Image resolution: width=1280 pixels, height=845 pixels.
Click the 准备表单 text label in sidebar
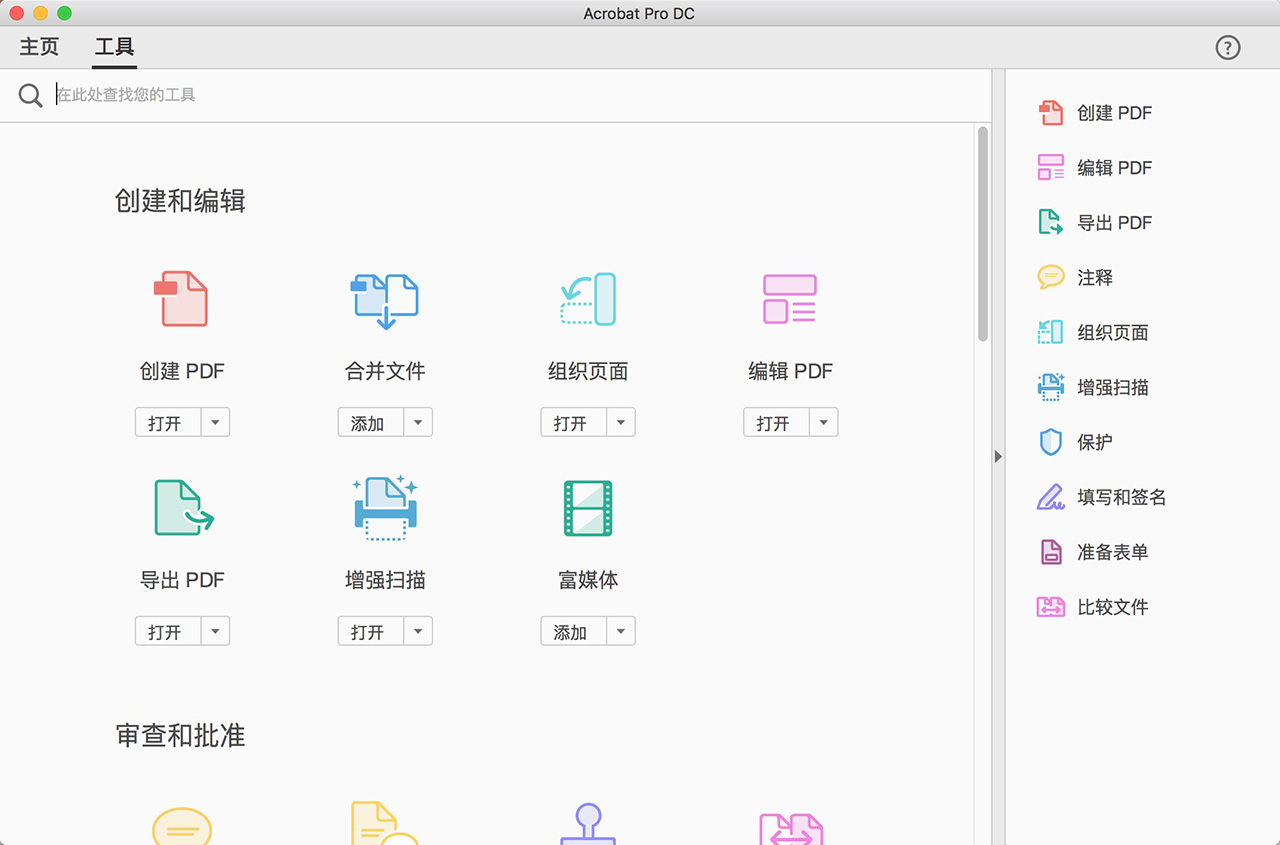pyautogui.click(x=1113, y=552)
